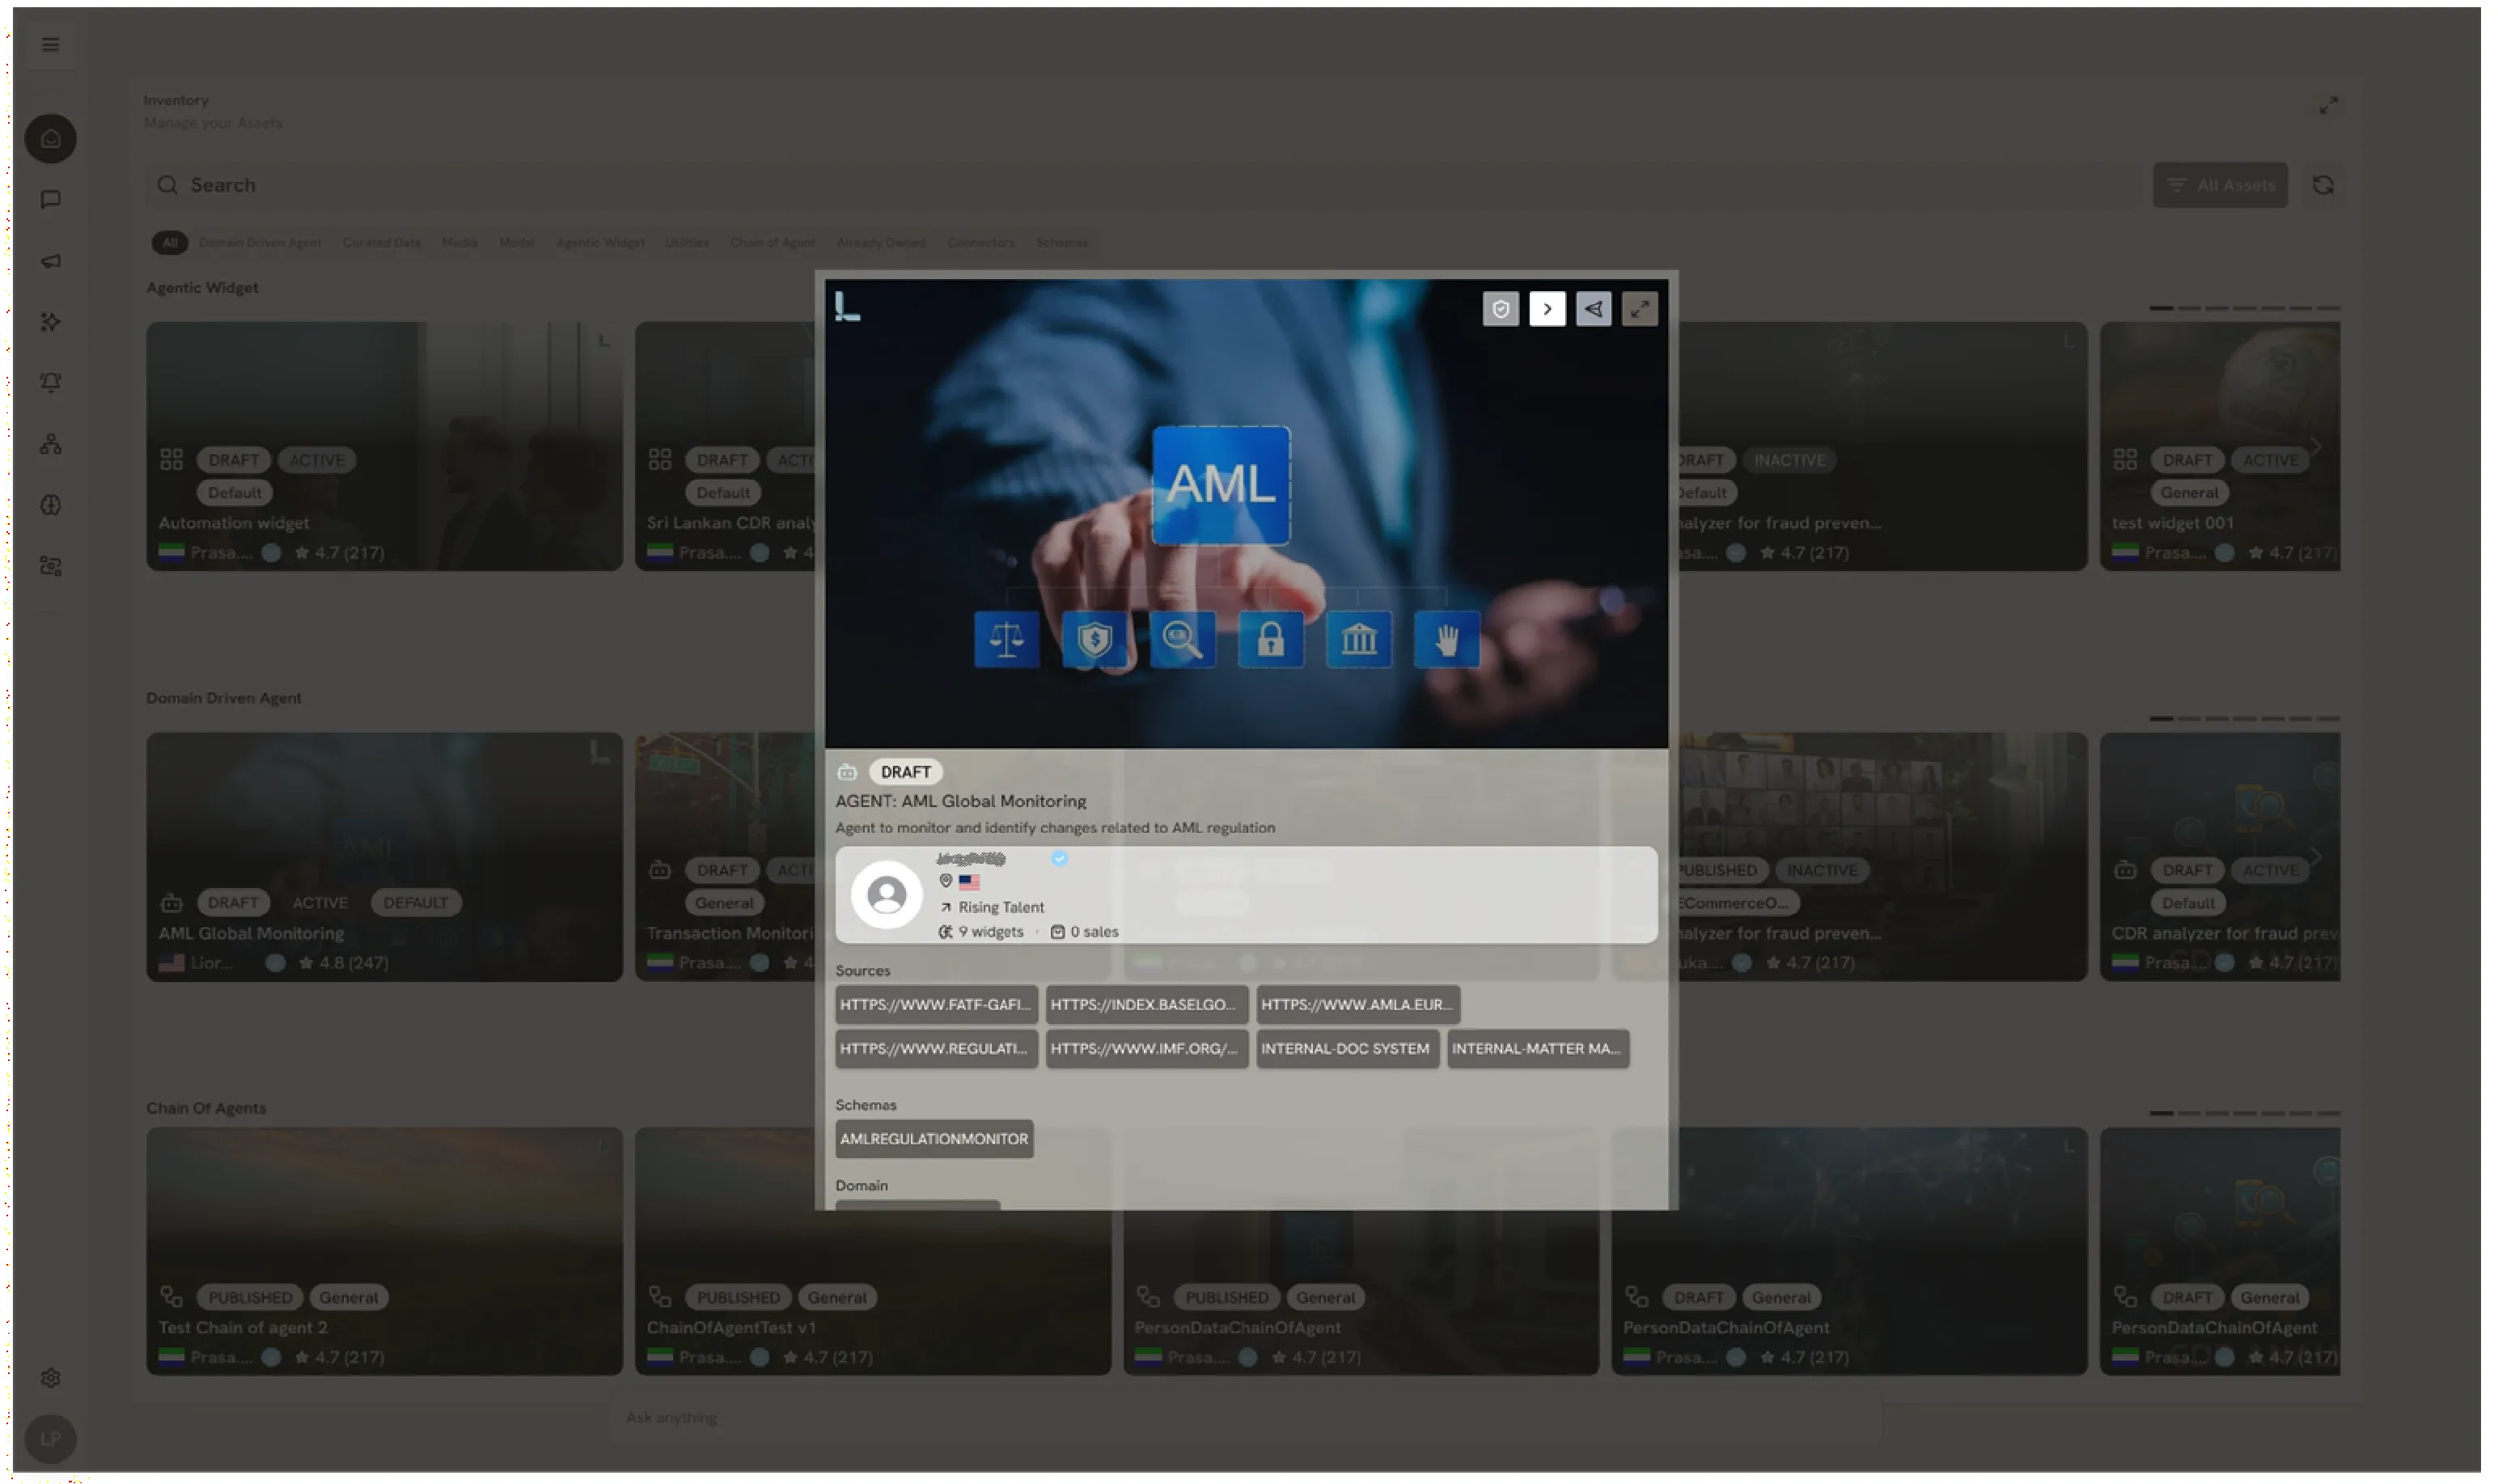Click the DRAFT status badge in modal

905,772
